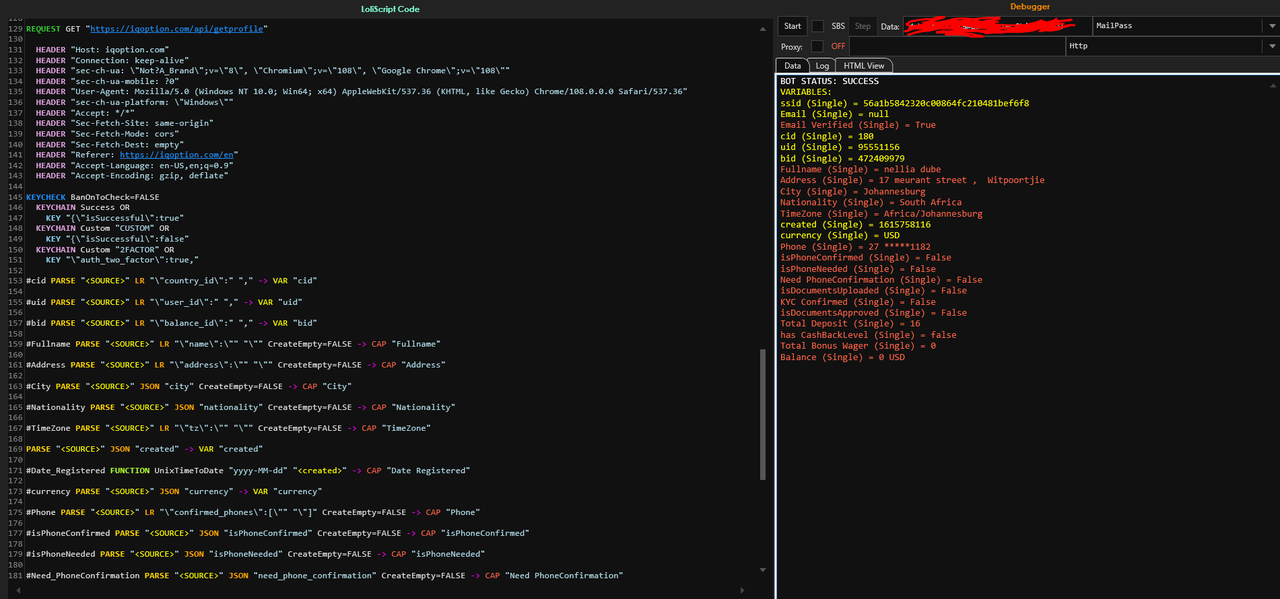Viewport: 1280px width, 599px height.
Task: Select the bid = 472409979 line
Action: pos(842,158)
